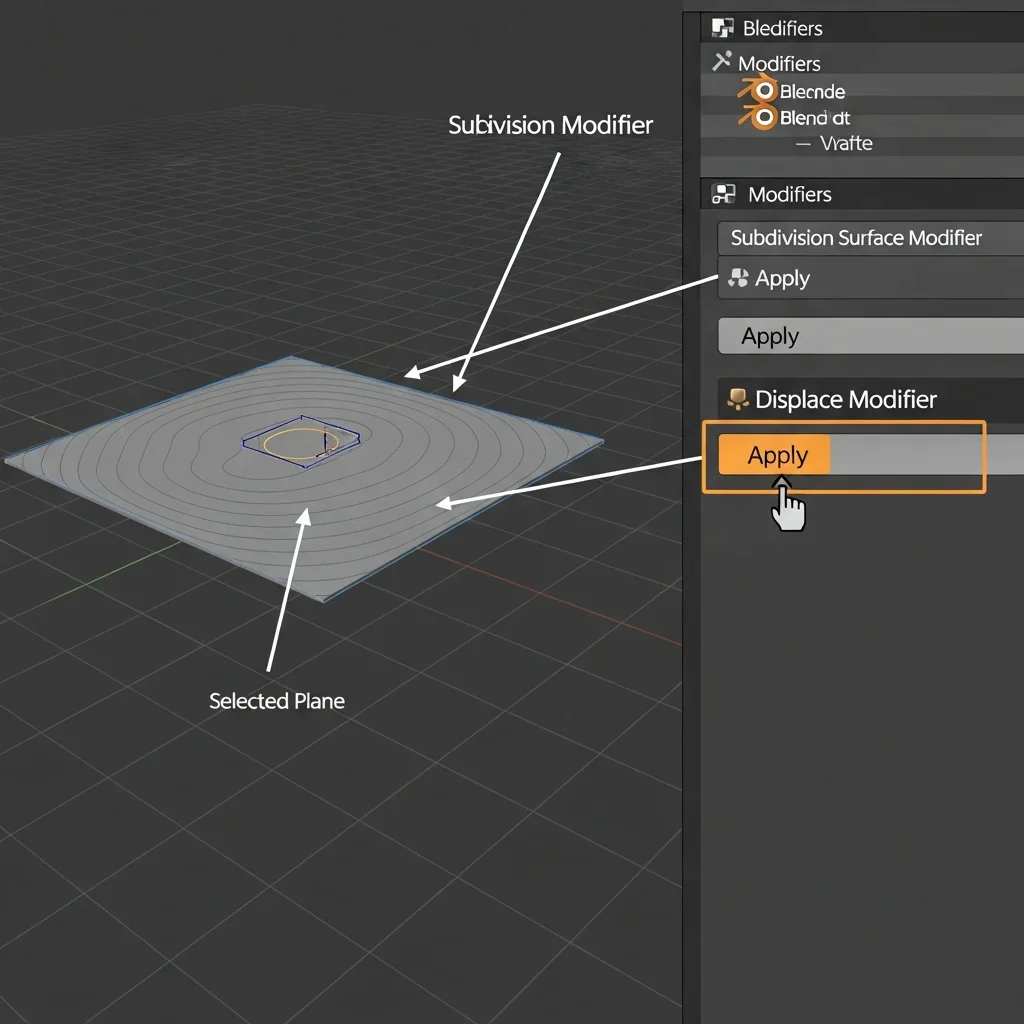This screenshot has width=1024, height=1024.
Task: Select the Blecnde tree row
Action: (x=862, y=91)
